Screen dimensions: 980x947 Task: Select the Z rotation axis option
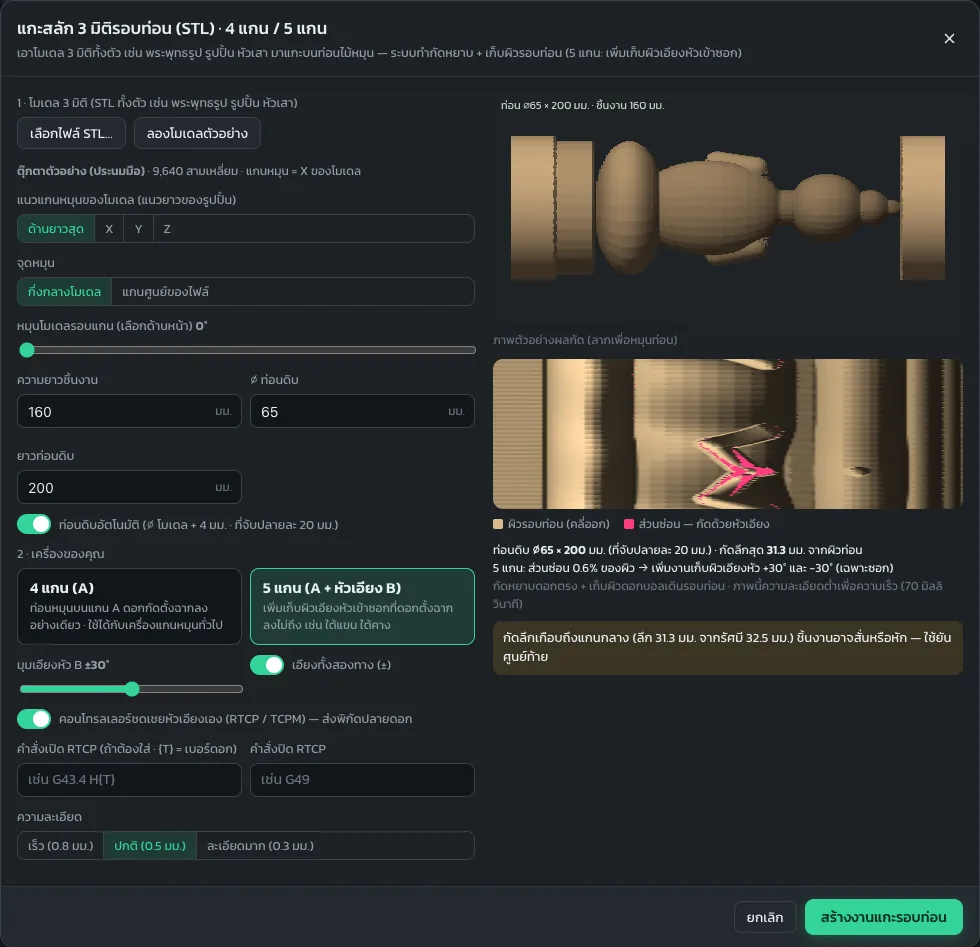pyautogui.click(x=167, y=229)
